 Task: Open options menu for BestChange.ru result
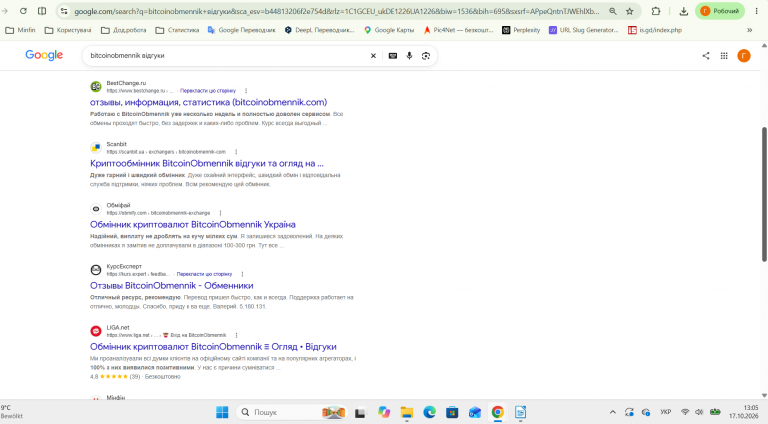246,91
